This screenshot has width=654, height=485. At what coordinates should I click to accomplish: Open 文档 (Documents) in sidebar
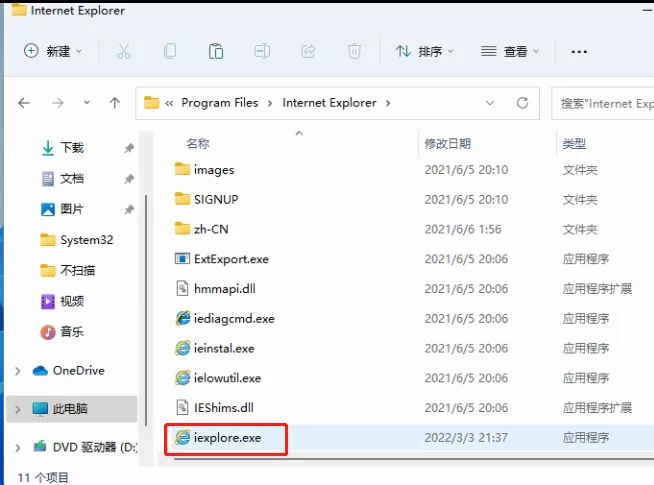point(63,178)
